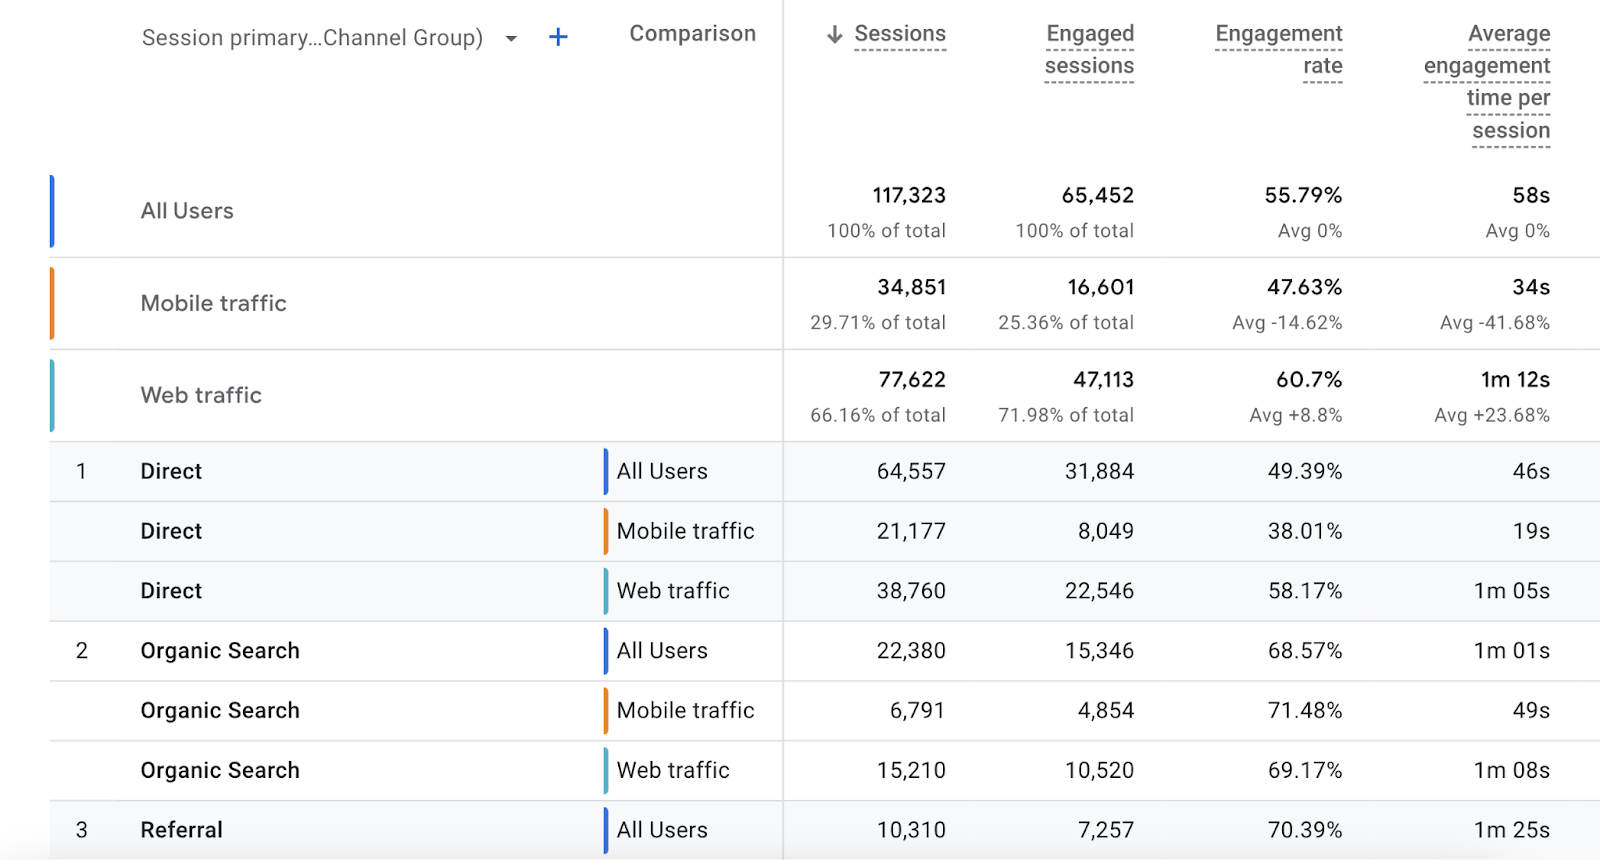Click Organic Search in row 2
Image resolution: width=1600 pixels, height=860 pixels.
tap(220, 651)
